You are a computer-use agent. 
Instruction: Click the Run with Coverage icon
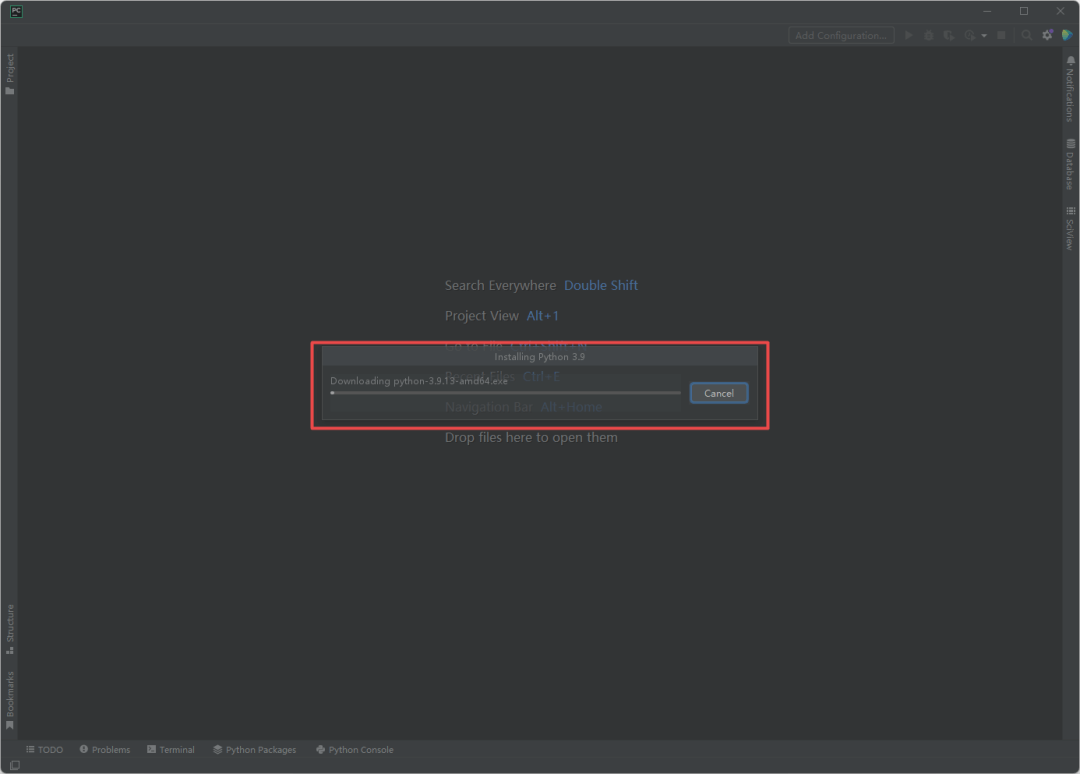pos(948,35)
